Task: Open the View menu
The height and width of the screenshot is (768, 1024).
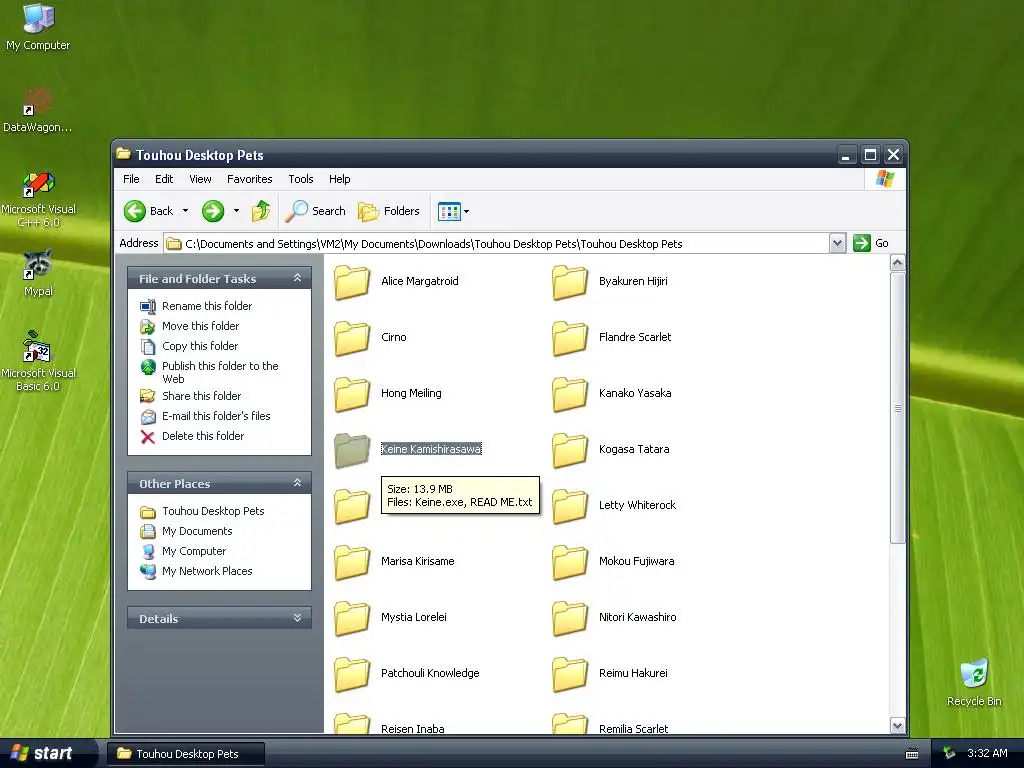Action: point(200,179)
